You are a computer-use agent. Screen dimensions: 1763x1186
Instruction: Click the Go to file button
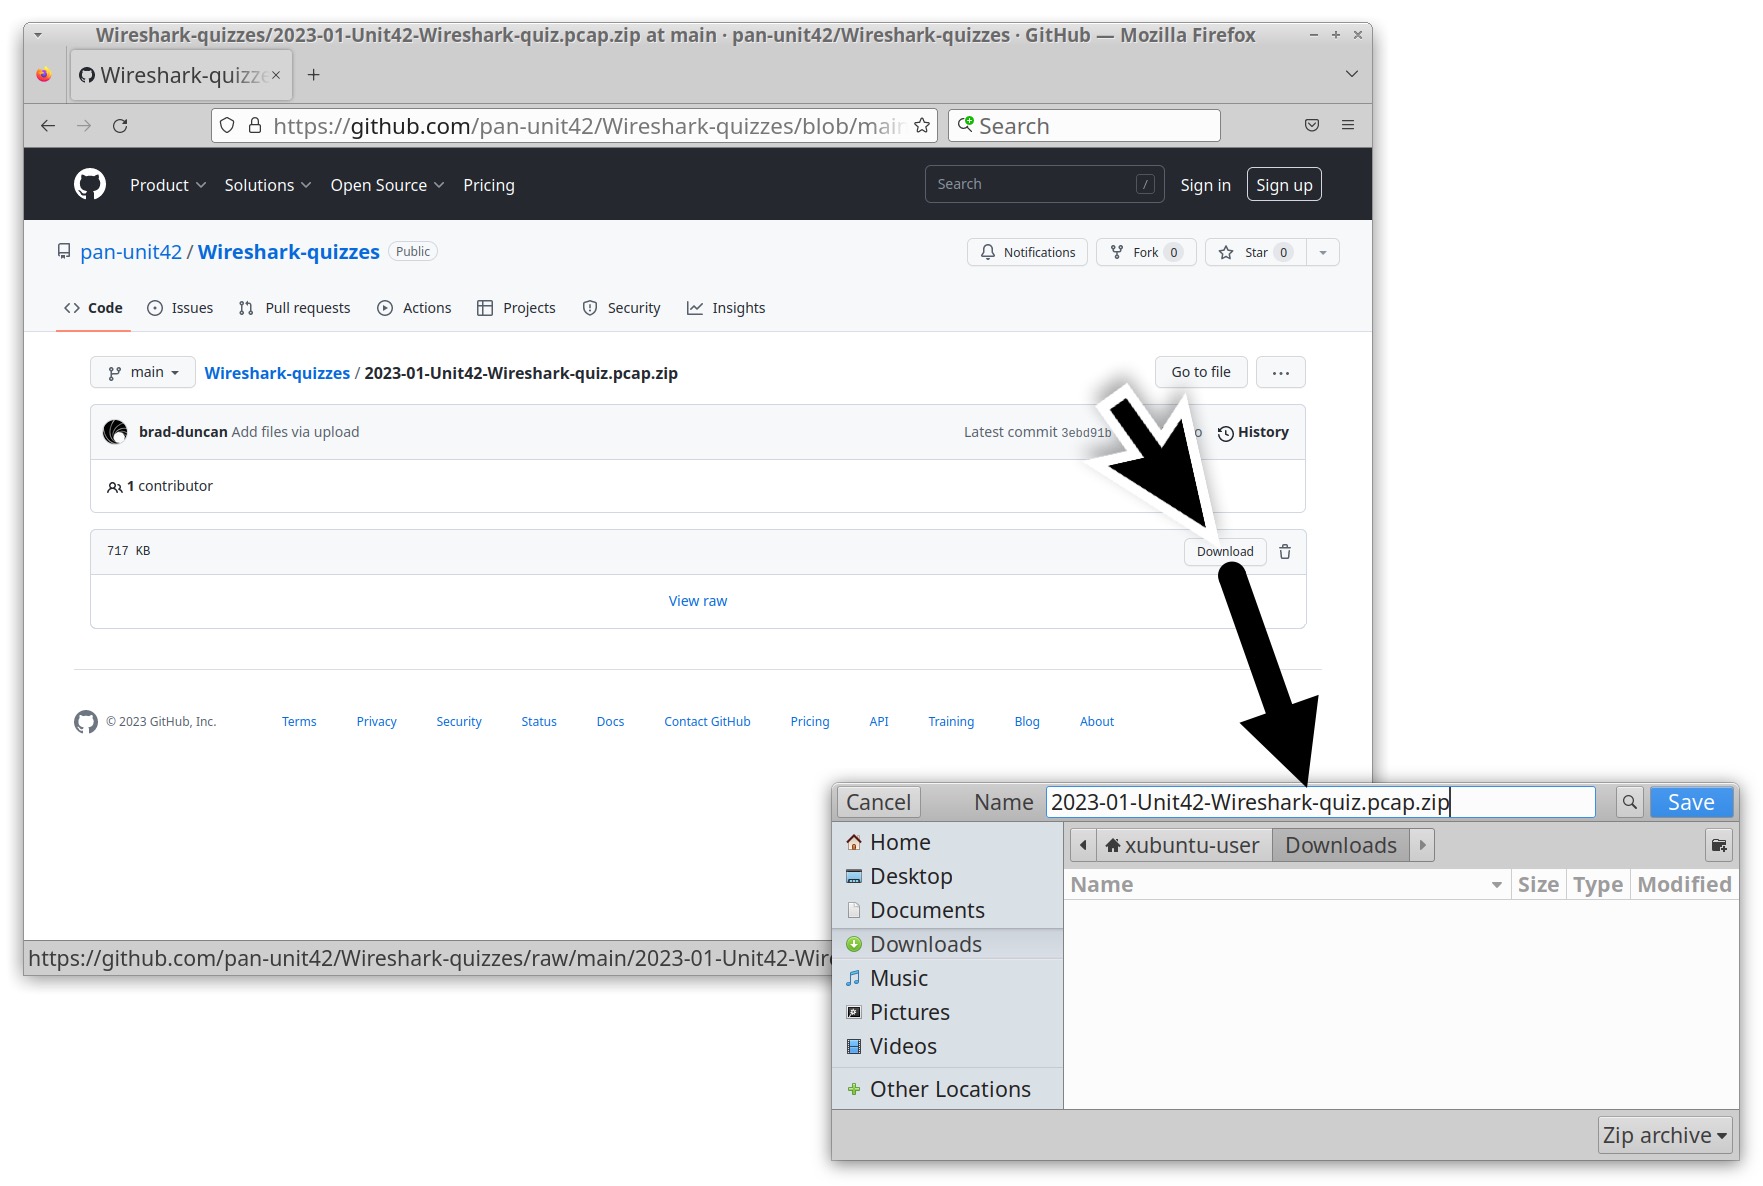click(x=1201, y=372)
